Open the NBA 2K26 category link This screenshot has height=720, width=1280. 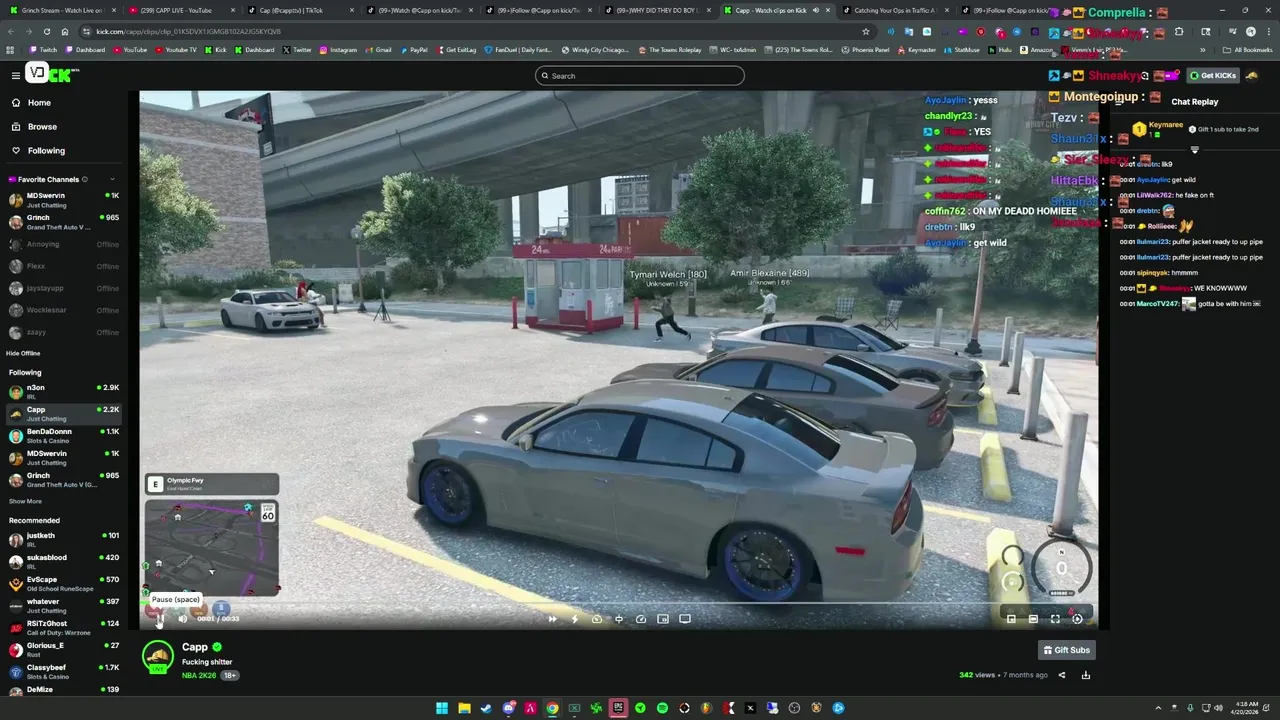(x=199, y=676)
